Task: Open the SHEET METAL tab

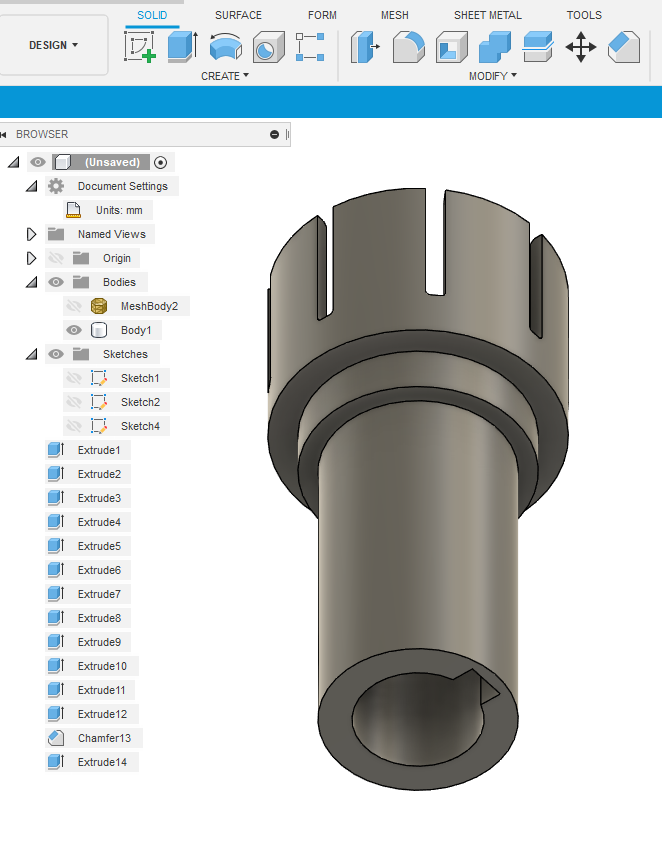Action: coord(487,15)
